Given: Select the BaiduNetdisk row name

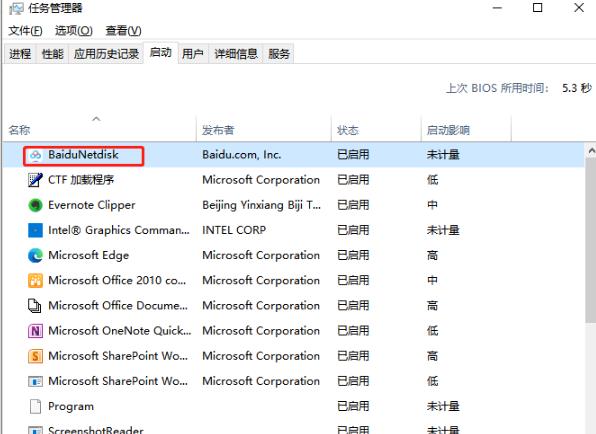Looking at the screenshot, I should click(83, 155).
